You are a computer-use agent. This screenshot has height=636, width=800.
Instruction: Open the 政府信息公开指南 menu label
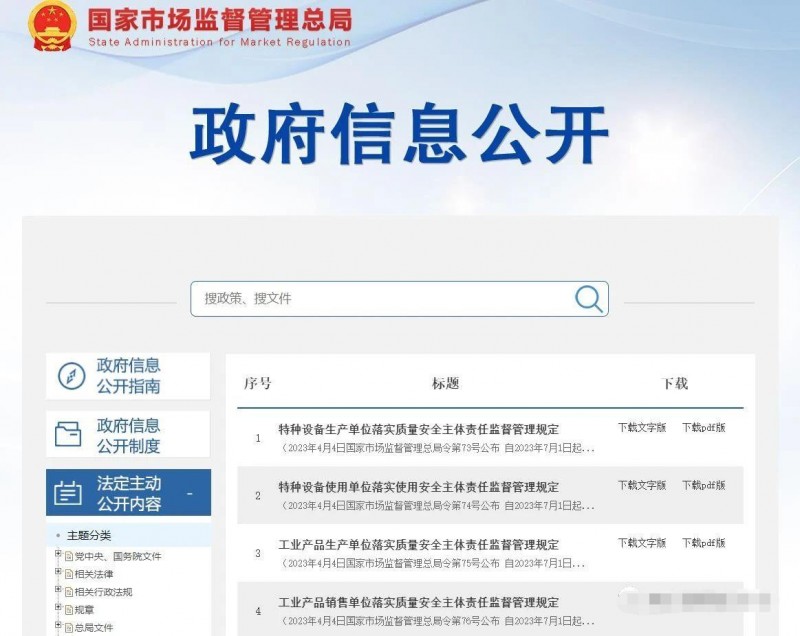(x=128, y=376)
